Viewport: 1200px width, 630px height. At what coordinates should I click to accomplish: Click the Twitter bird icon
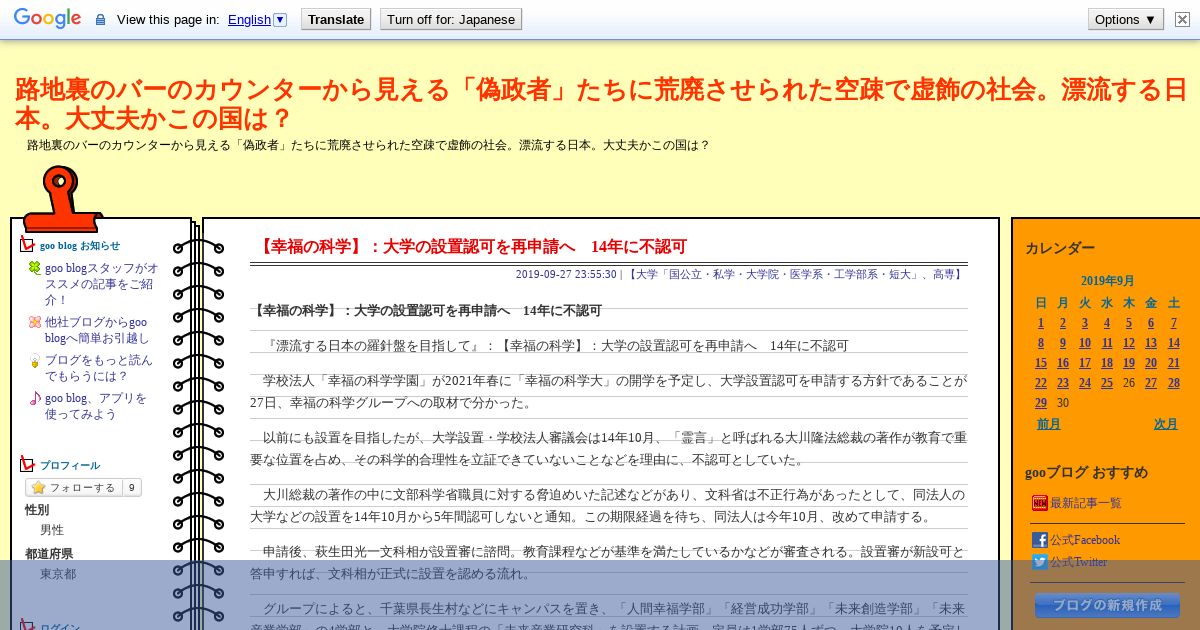click(1040, 562)
